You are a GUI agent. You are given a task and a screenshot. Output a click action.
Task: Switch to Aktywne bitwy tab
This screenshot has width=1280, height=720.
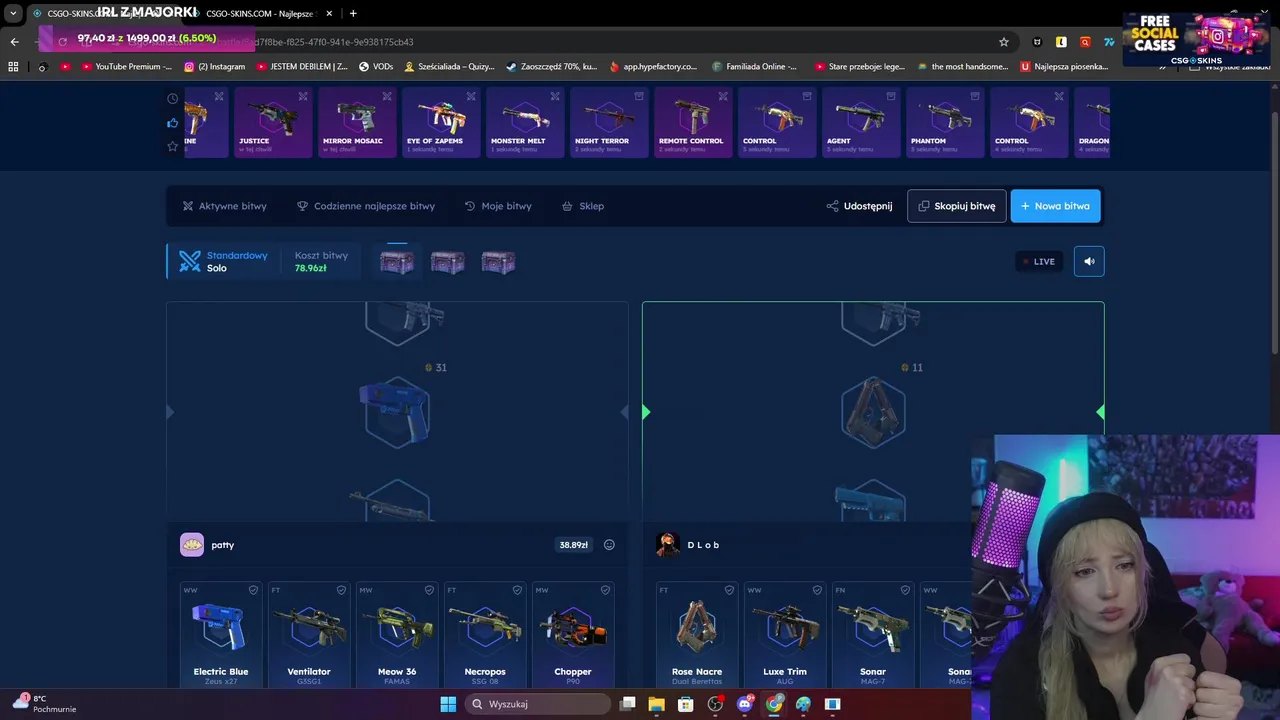tap(225, 206)
